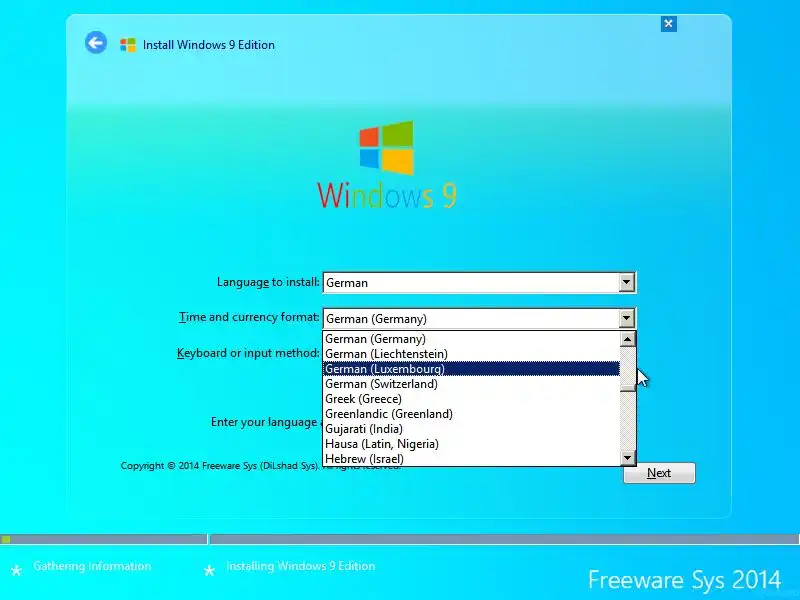800x600 pixels.
Task: Choose German (Switzerland) in the list
Action: click(x=471, y=384)
